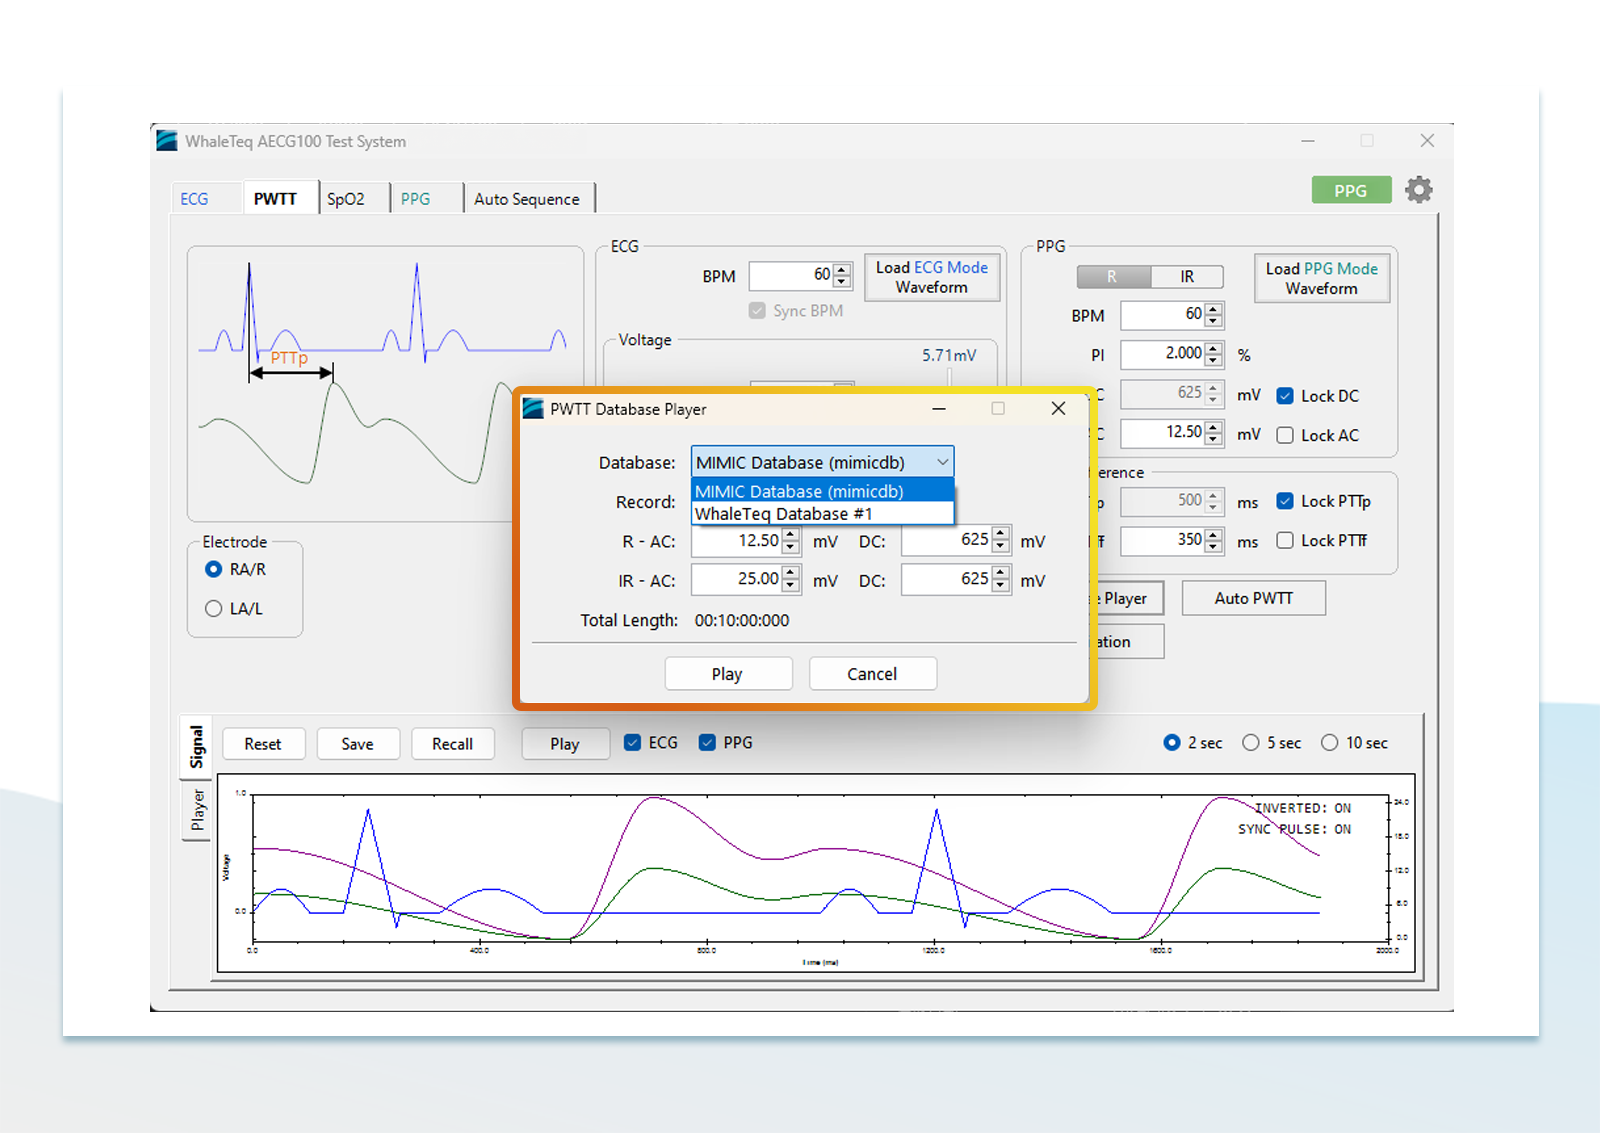Cancel the PWTT Database Player dialog
Viewport: 1600px width, 1133px height.
pyautogui.click(x=872, y=674)
